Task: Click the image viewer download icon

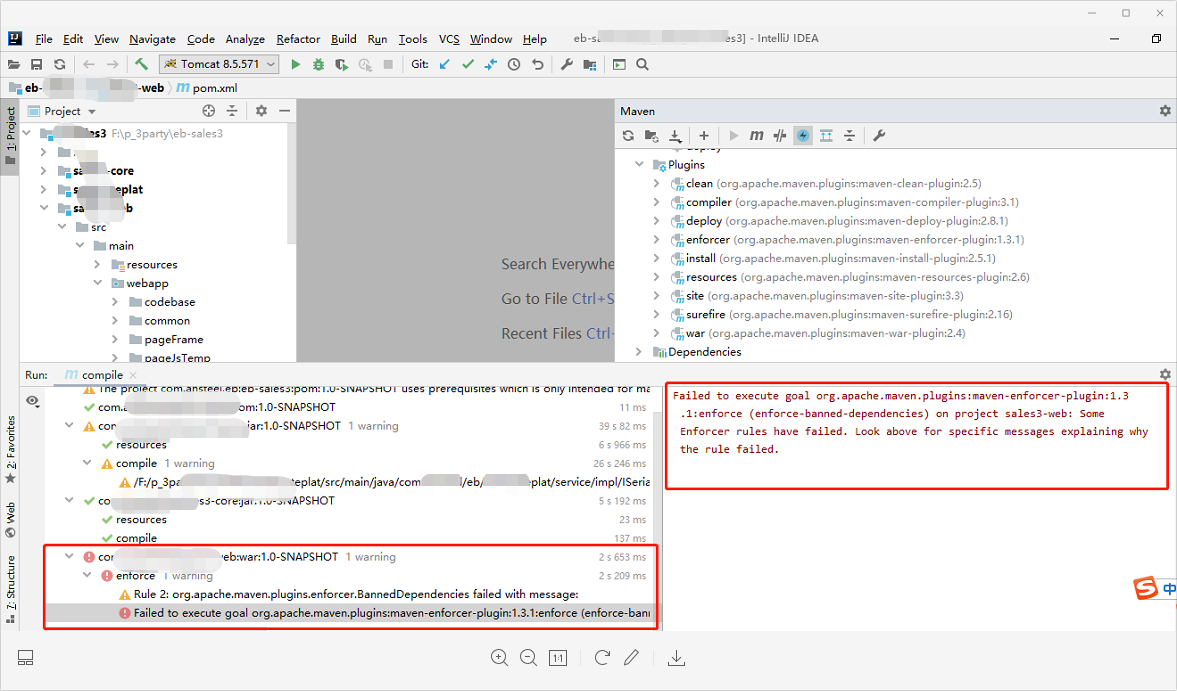Action: 676,658
